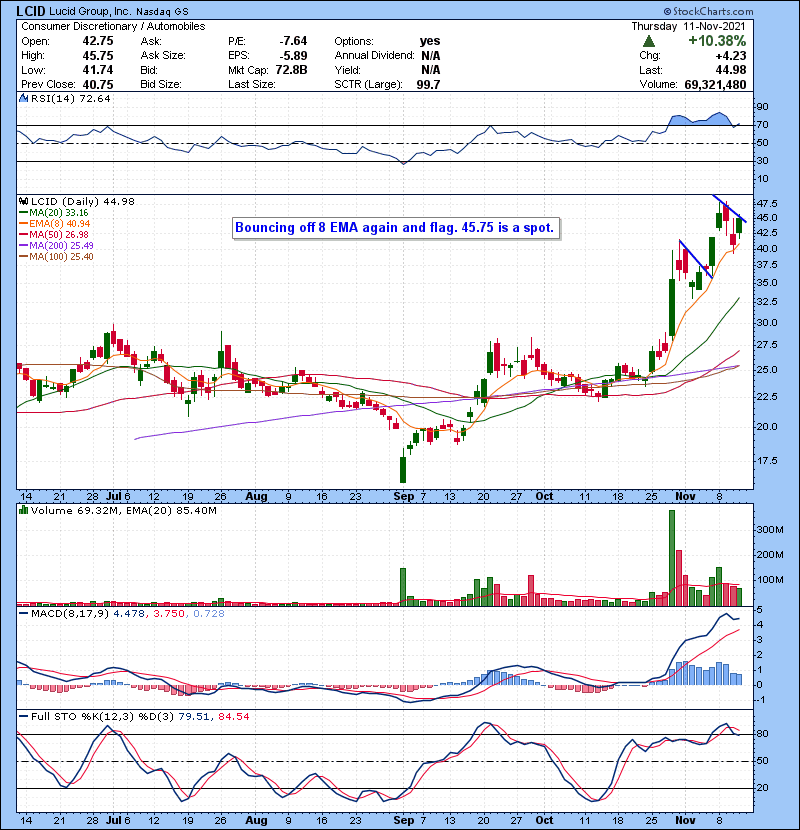This screenshot has width=800, height=830.
Task: Click the Last Size label
Action: pyautogui.click(x=251, y=84)
